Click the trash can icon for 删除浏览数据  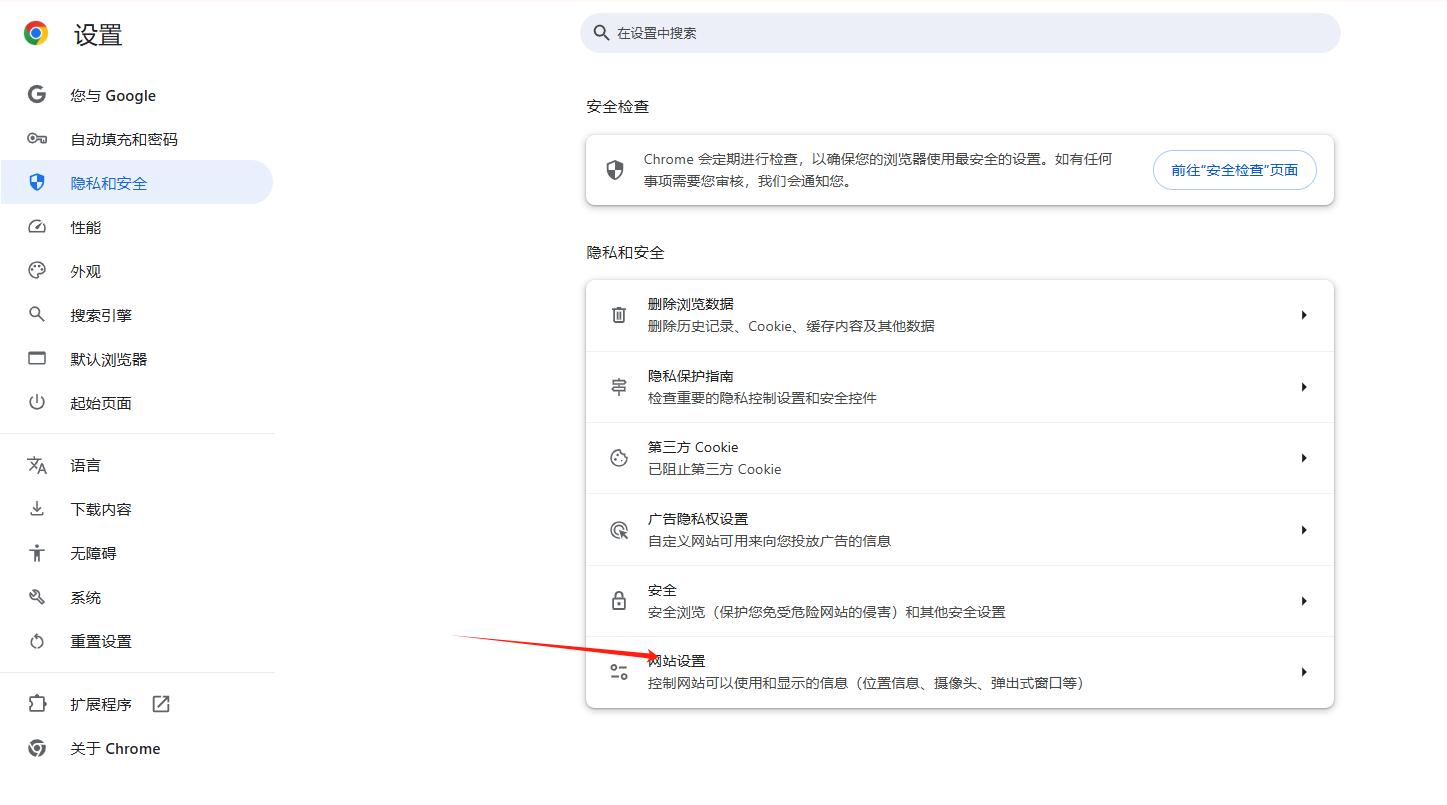(619, 315)
